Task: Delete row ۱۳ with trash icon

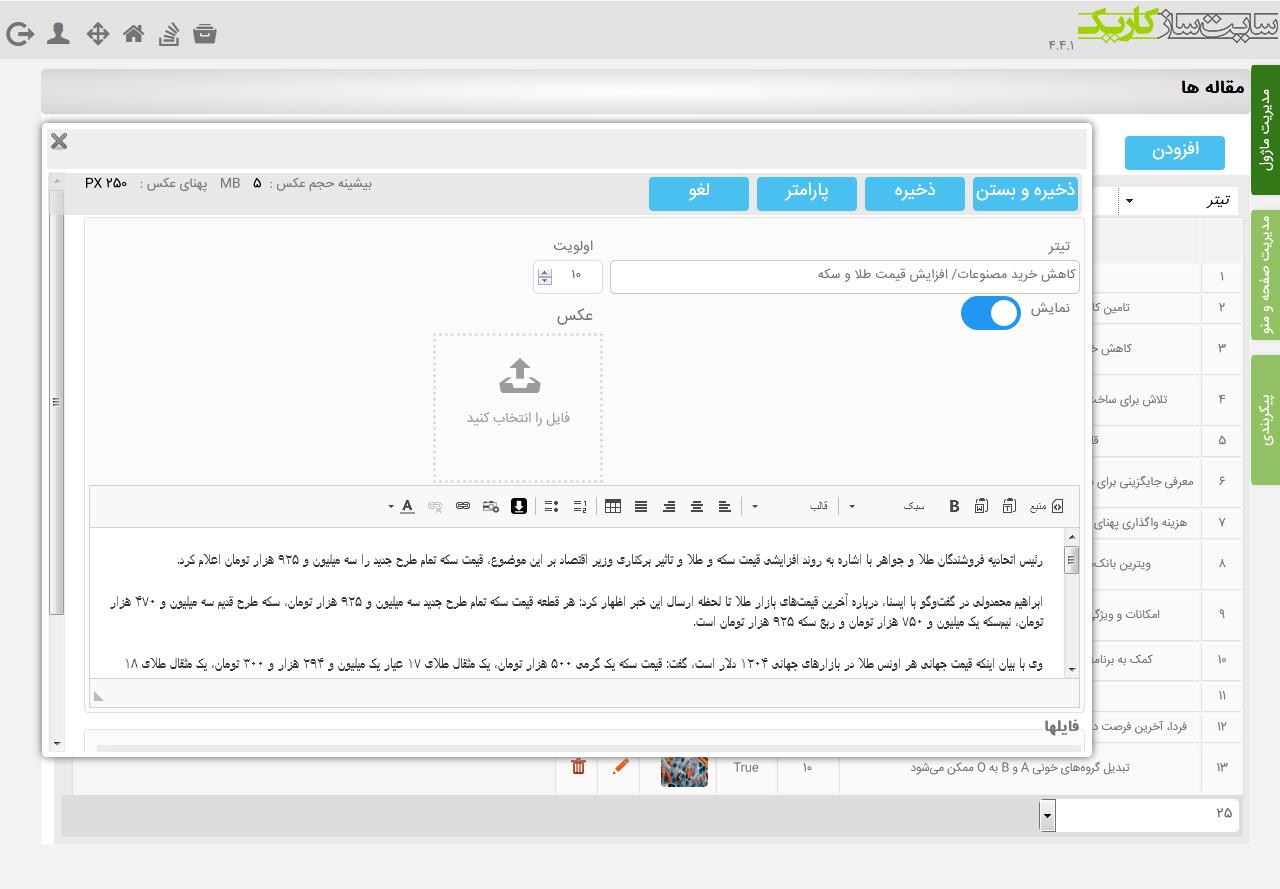Action: [578, 767]
